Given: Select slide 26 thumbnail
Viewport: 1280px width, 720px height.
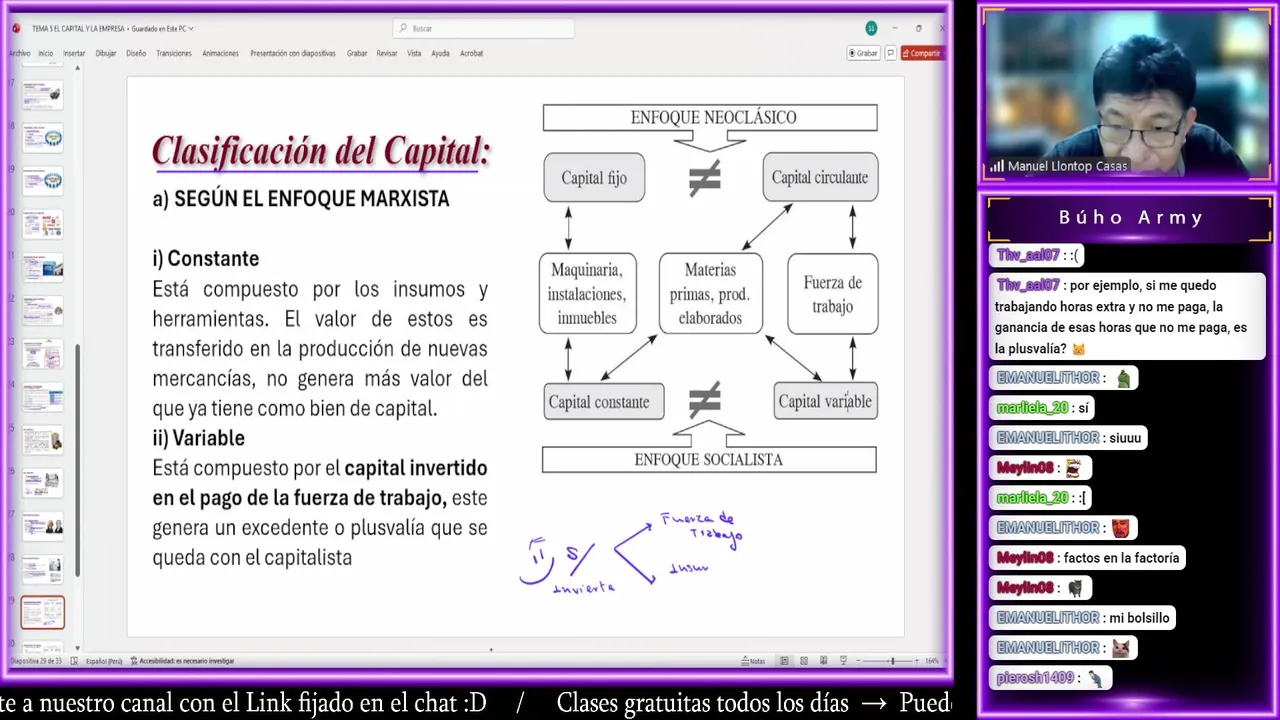Looking at the screenshot, I should (x=43, y=483).
